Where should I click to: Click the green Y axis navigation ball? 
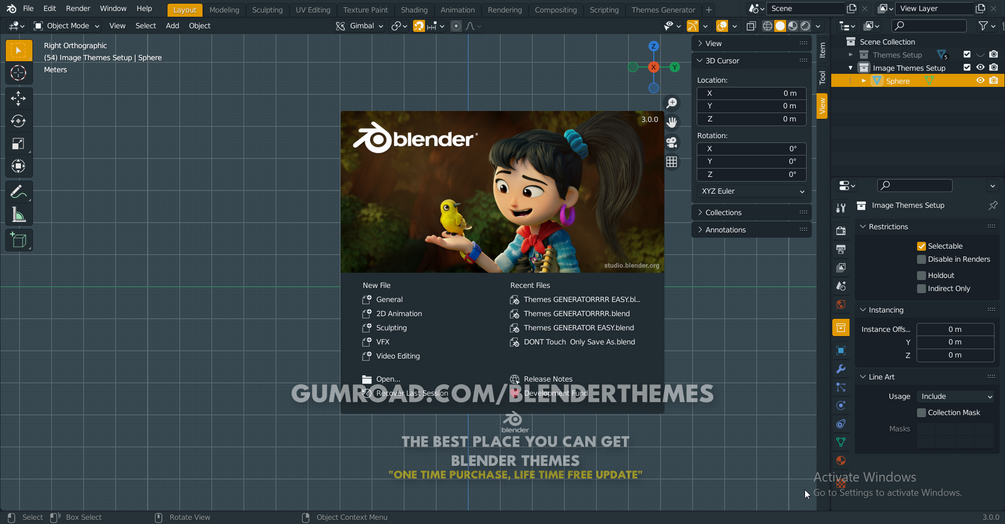click(x=674, y=67)
